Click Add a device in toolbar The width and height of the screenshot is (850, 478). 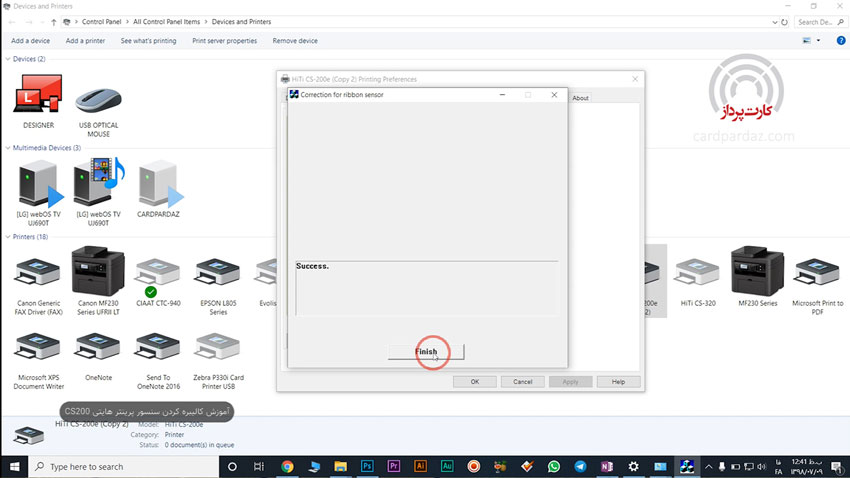30,41
